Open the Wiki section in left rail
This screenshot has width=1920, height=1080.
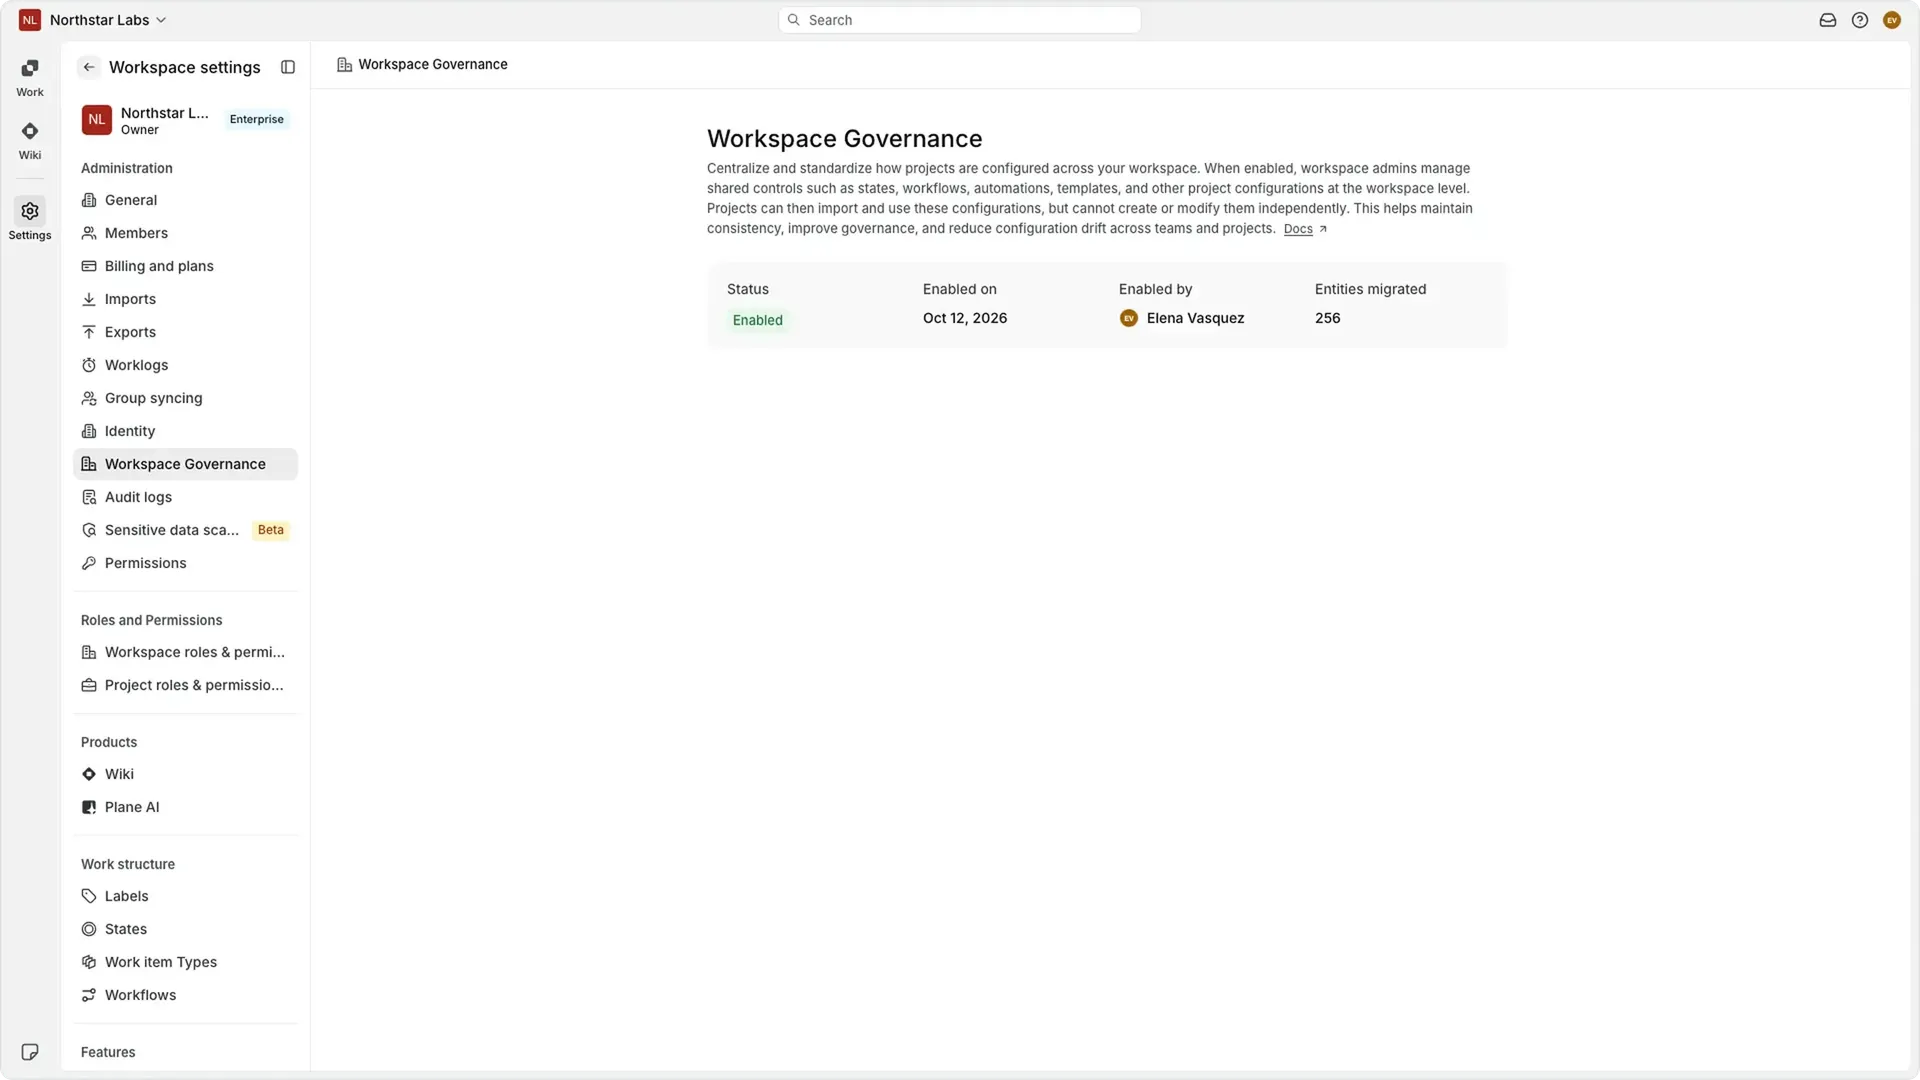tap(30, 140)
